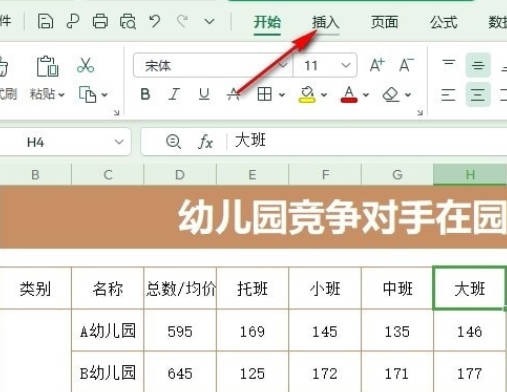Viewport: 507px width, 392px height.
Task: Expand the Copy options arrow
Action: (x=104, y=95)
